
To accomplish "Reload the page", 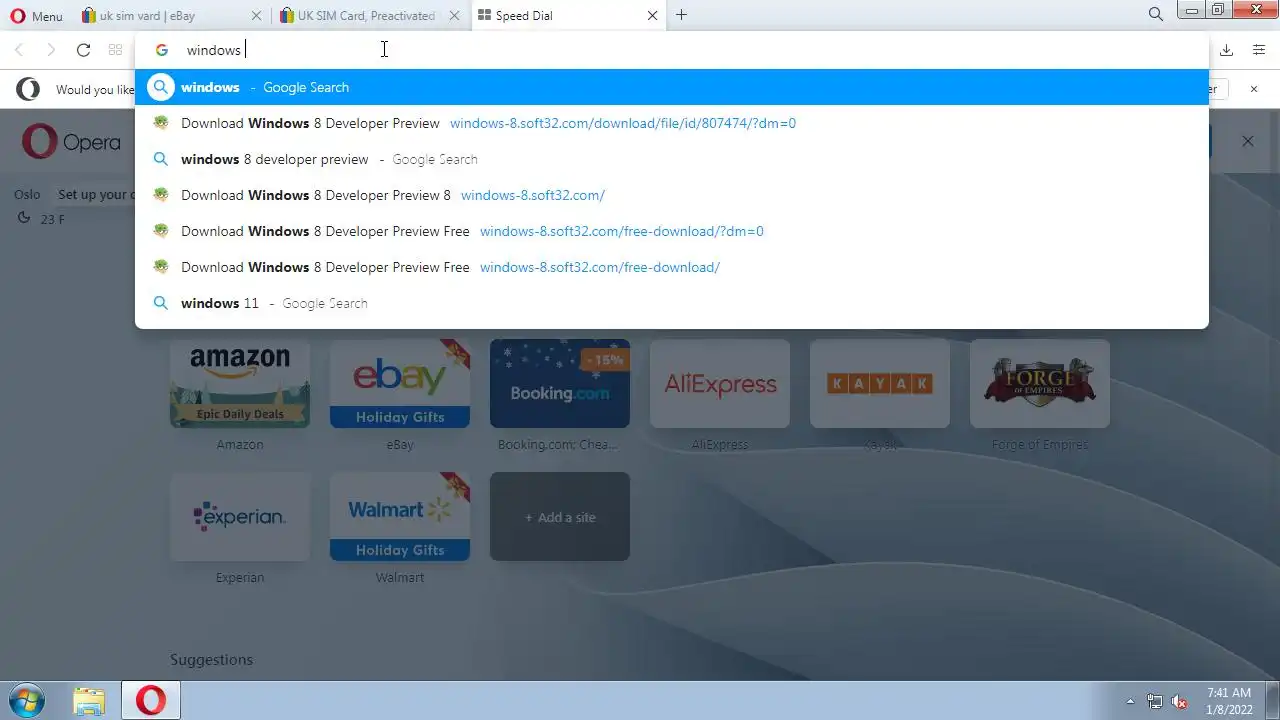I will 83,50.
